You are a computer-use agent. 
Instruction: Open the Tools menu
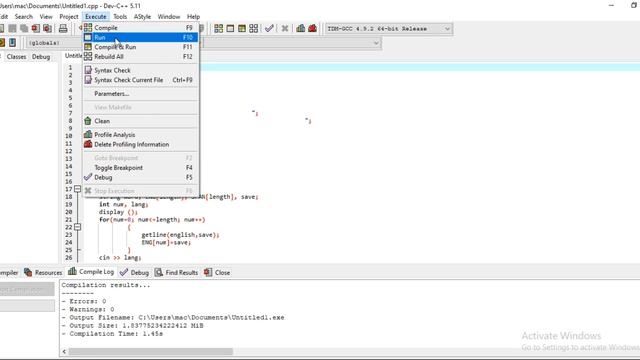(x=120, y=16)
